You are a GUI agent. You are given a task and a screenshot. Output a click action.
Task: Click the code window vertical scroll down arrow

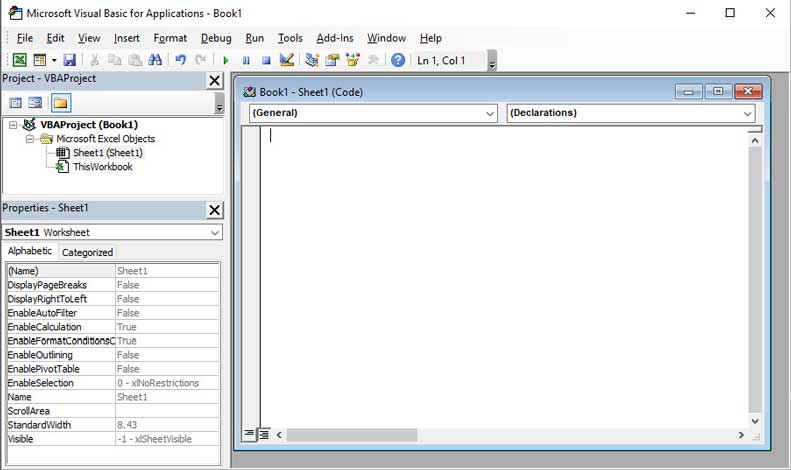click(755, 421)
